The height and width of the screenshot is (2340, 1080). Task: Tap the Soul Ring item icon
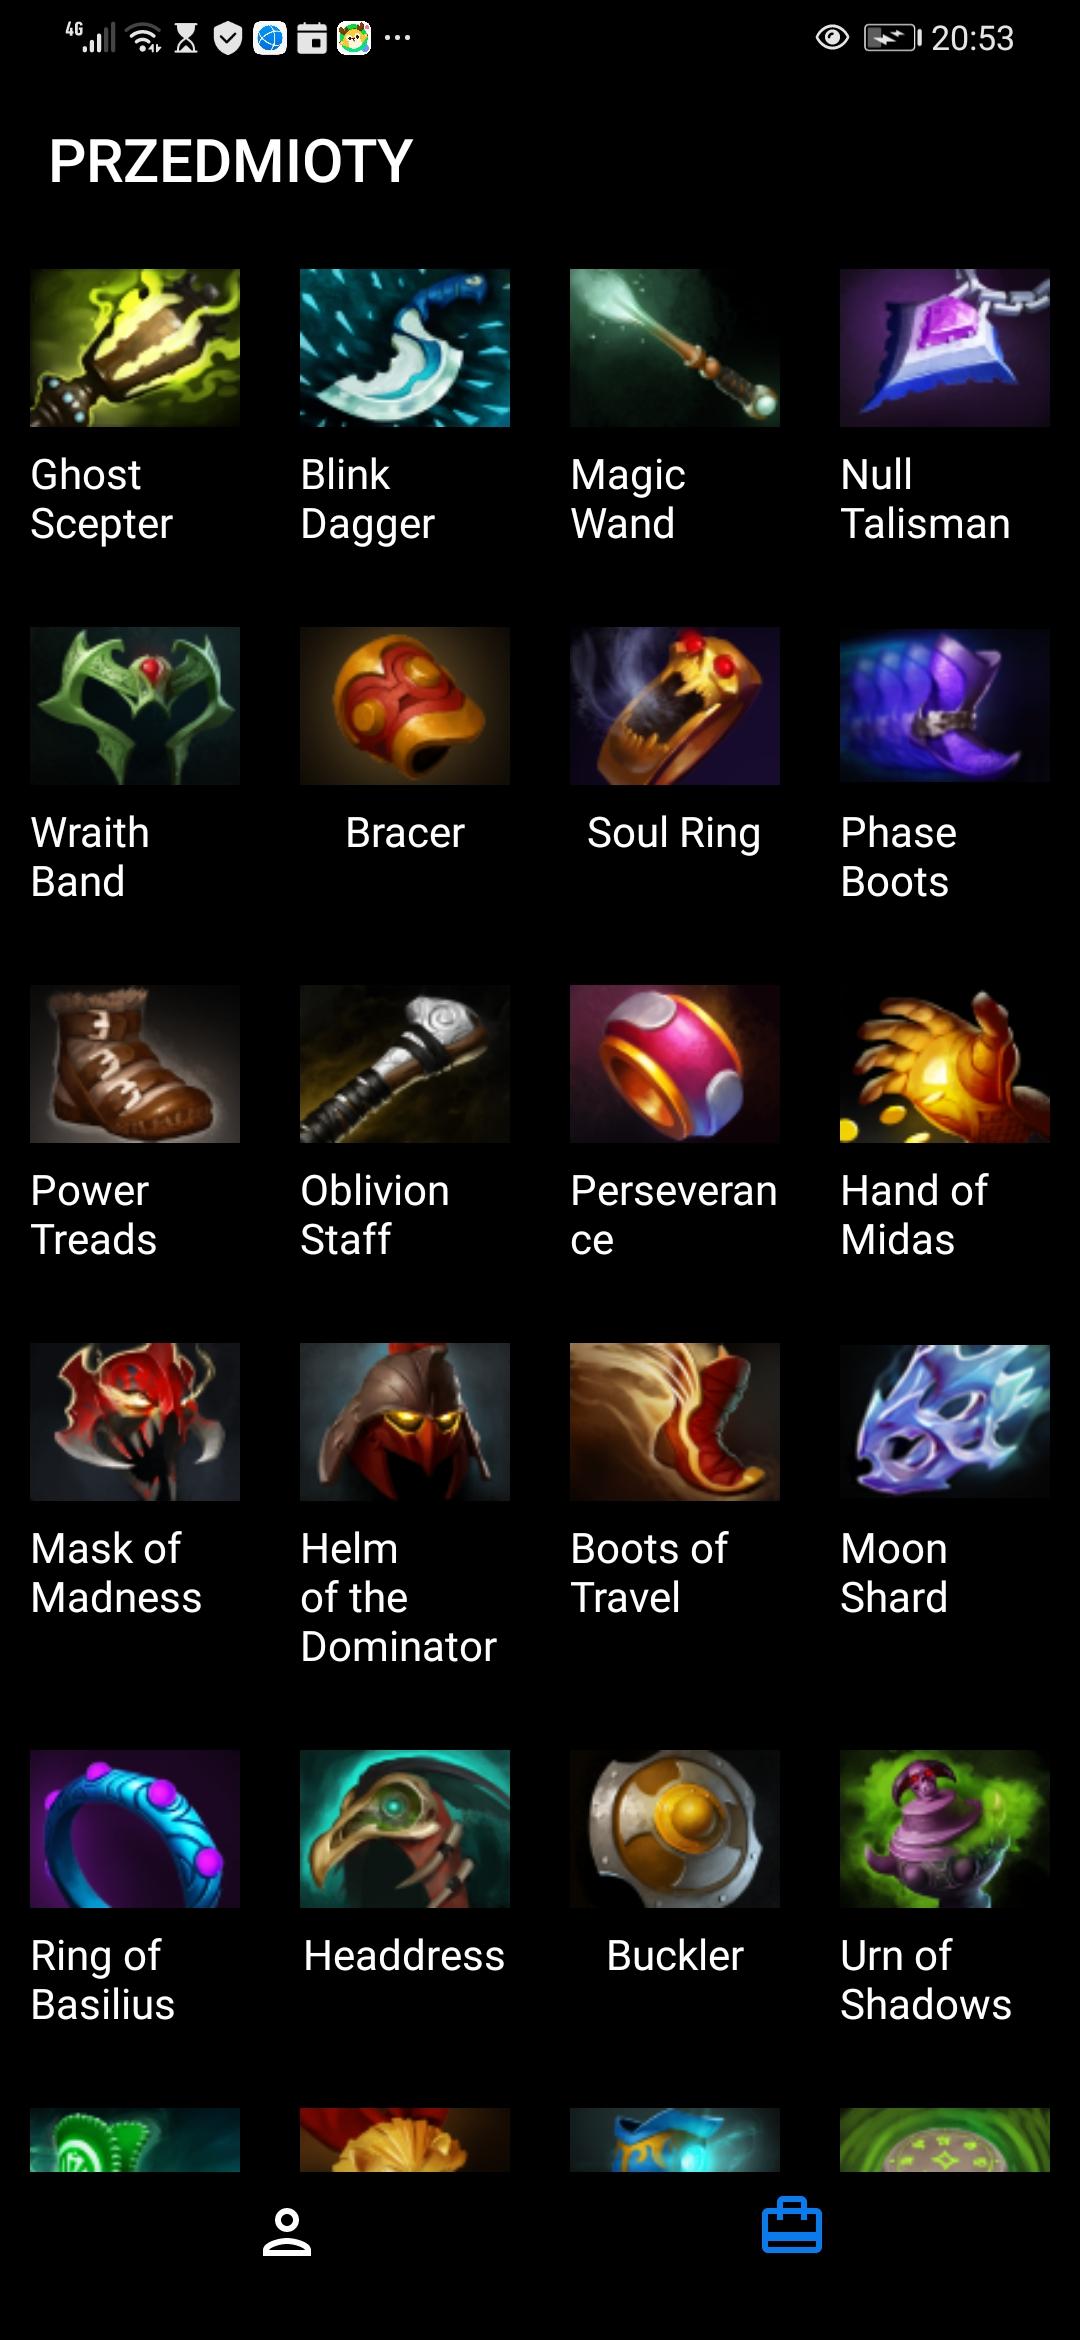[675, 706]
